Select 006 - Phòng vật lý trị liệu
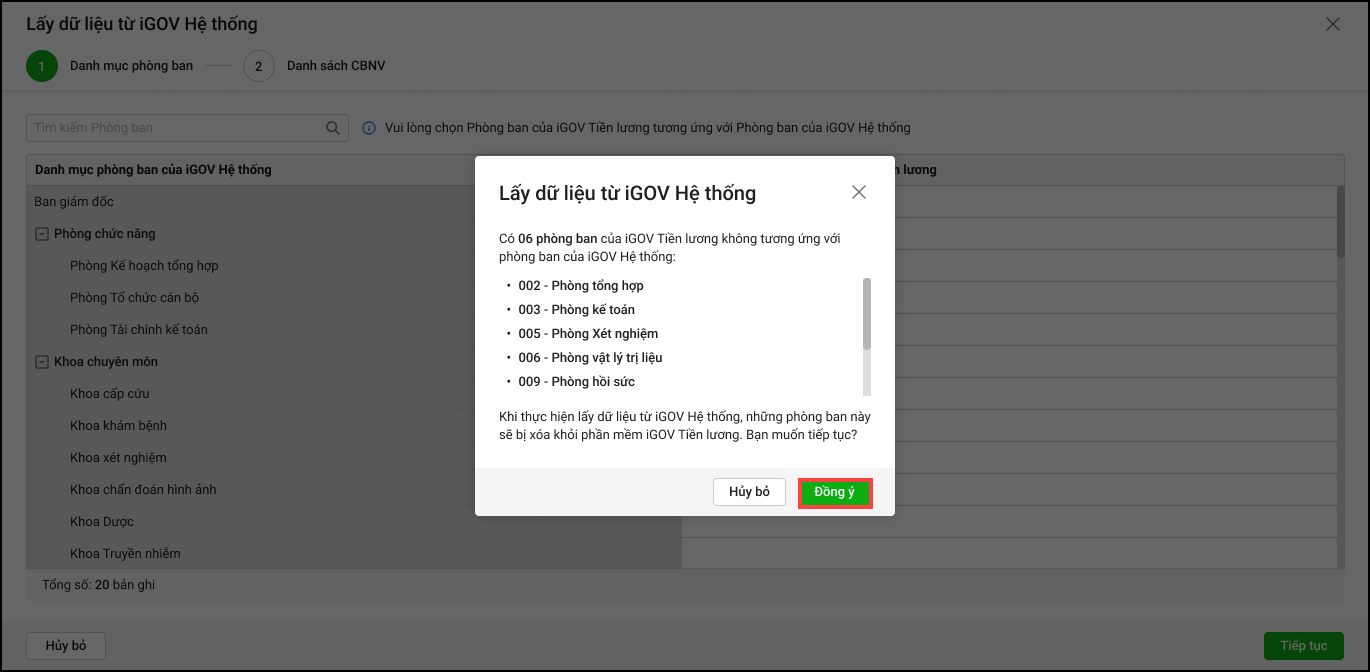 point(590,358)
